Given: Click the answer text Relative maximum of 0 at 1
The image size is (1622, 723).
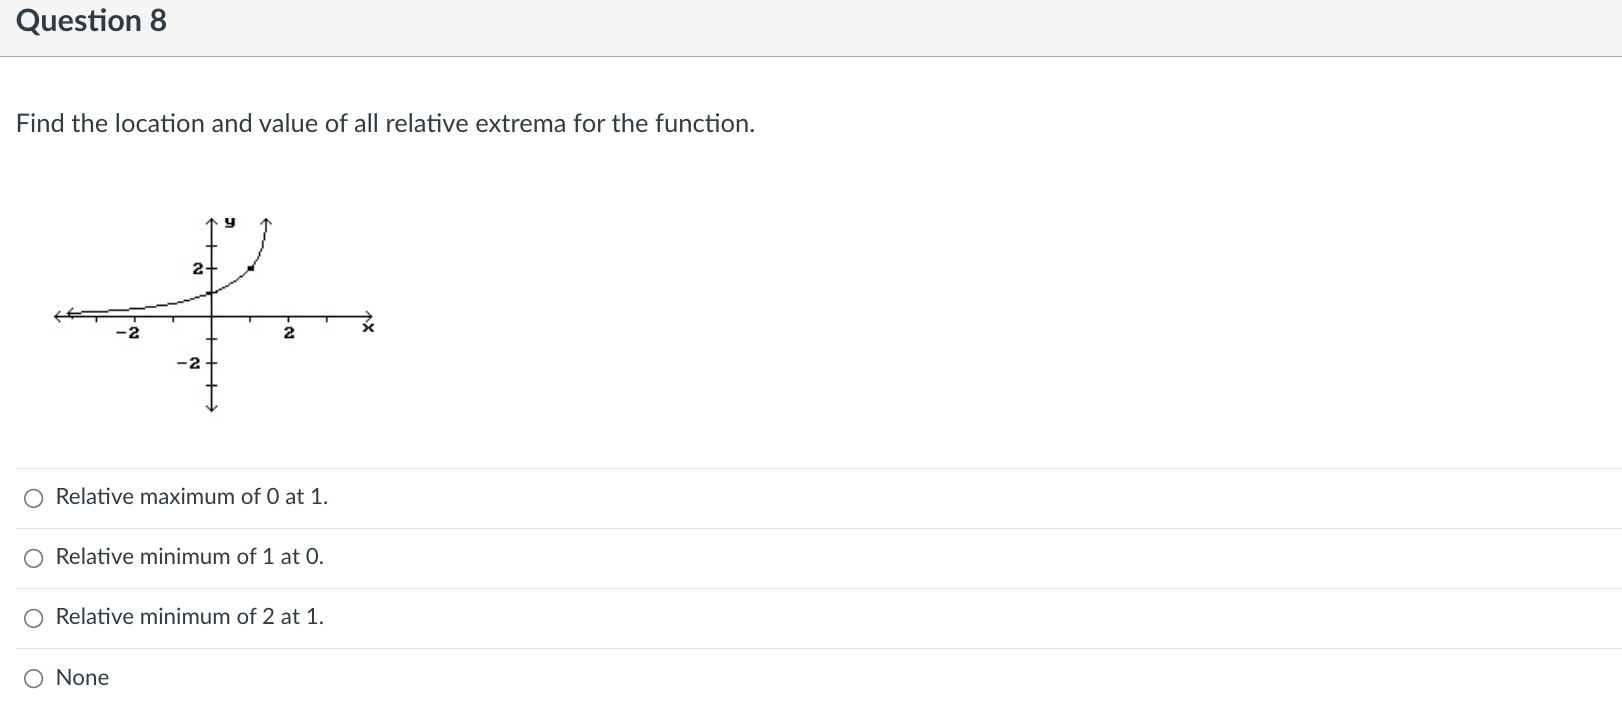Looking at the screenshot, I should (190, 496).
